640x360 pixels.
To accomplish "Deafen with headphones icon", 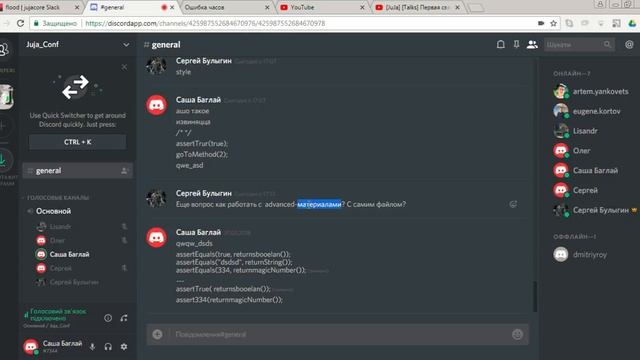I will (108, 347).
